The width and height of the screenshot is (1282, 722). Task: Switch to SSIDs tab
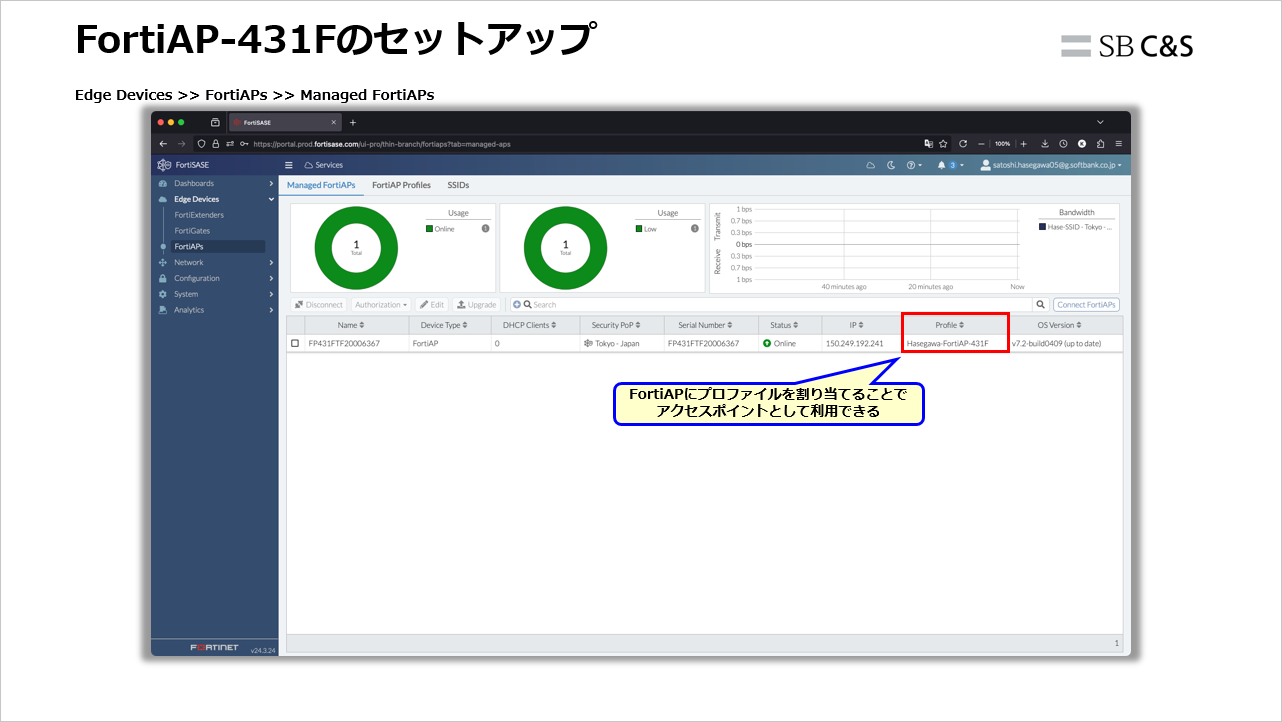(x=458, y=185)
